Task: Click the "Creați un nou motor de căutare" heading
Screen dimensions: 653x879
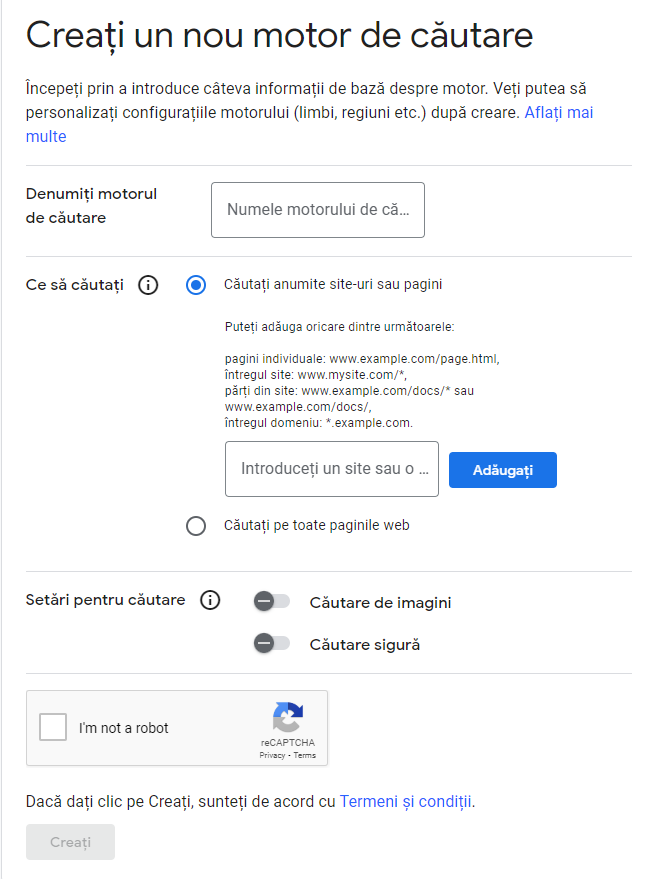Action: [279, 36]
